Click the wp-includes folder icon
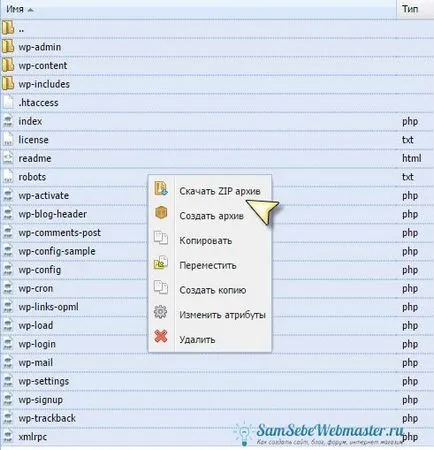 click(8, 84)
